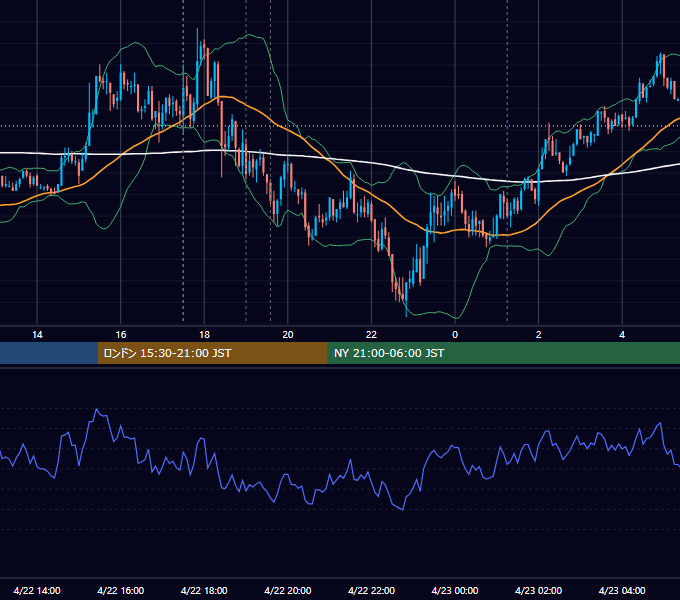
Task: Click the 4/22 14:00 date label
Action: (37, 590)
